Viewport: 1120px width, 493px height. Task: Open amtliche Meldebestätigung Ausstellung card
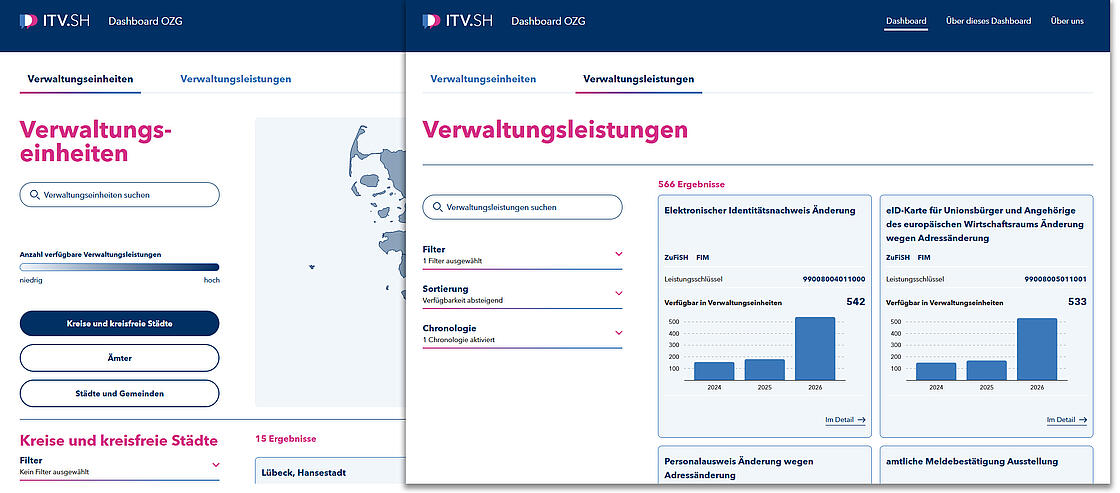point(986,464)
